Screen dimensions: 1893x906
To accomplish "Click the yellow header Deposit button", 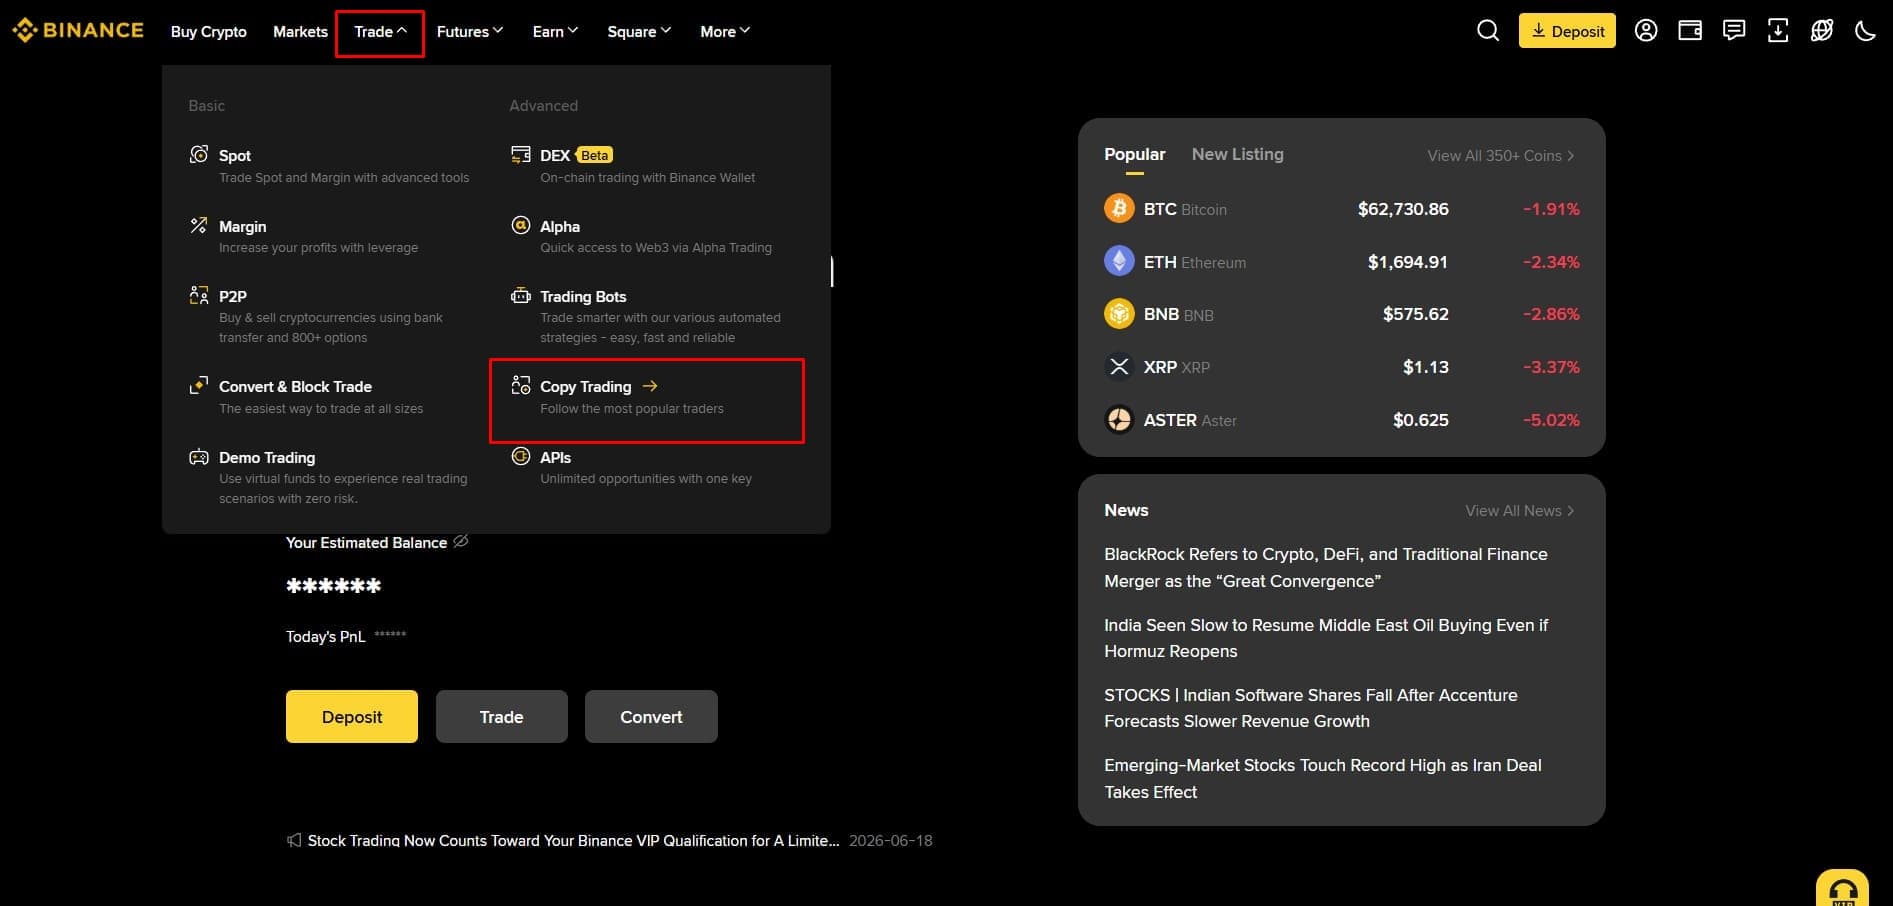I will click(1567, 31).
